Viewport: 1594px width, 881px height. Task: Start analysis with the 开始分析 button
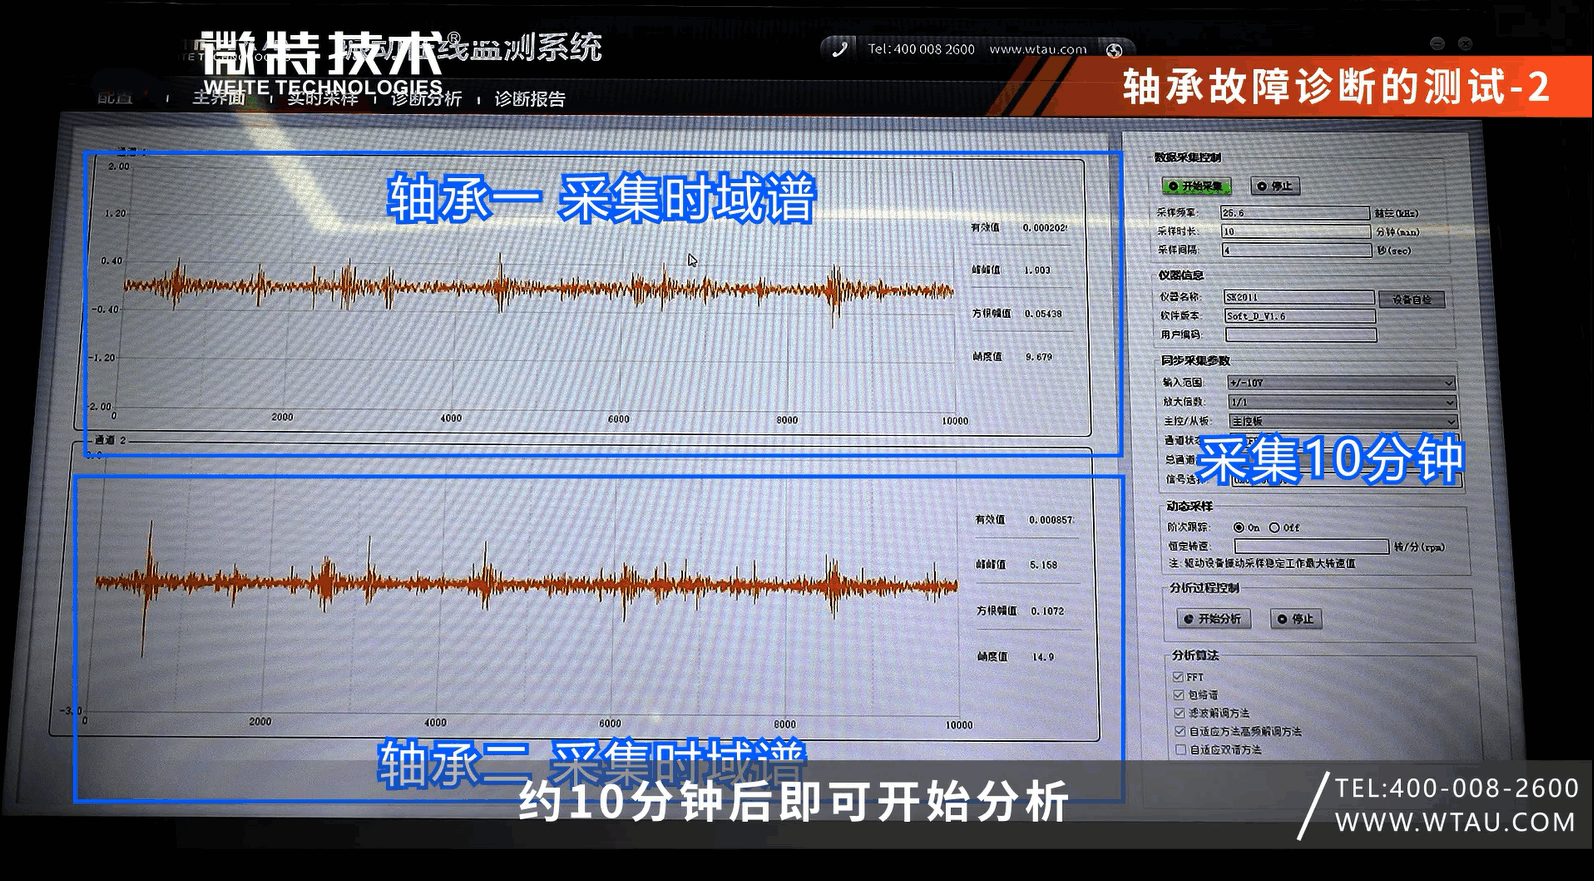(x=1212, y=619)
